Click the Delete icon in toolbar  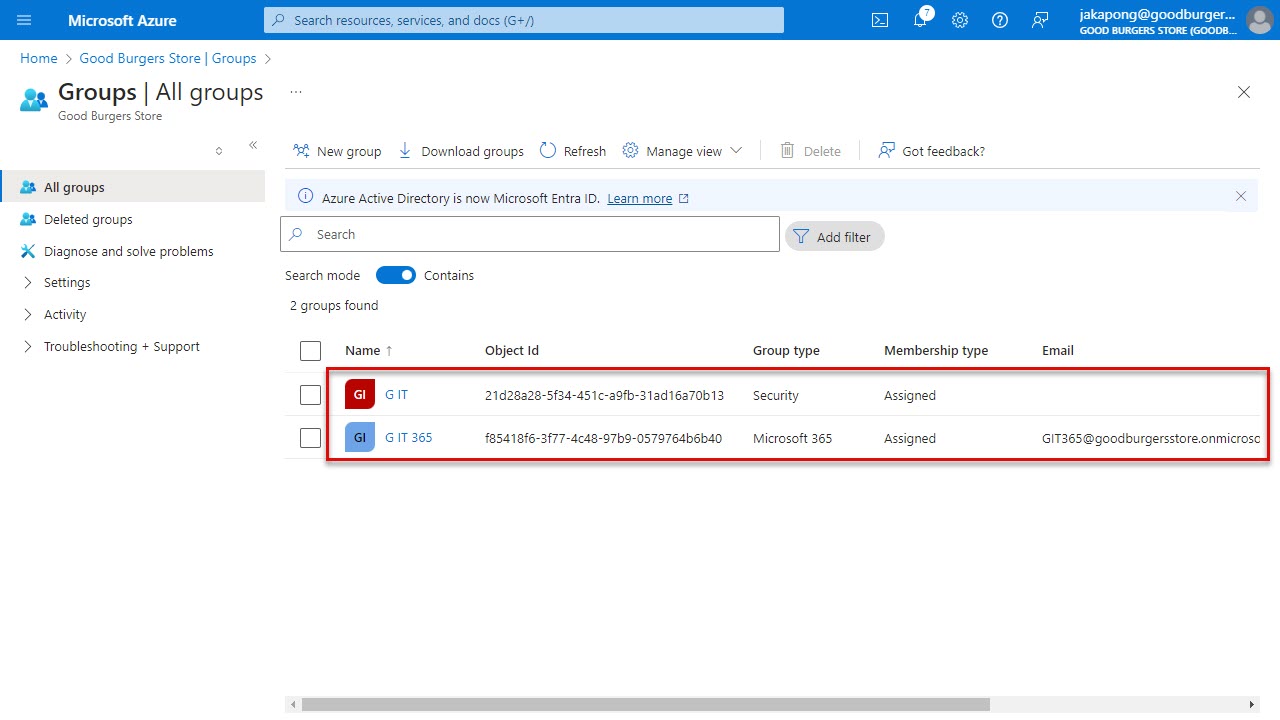tap(789, 150)
